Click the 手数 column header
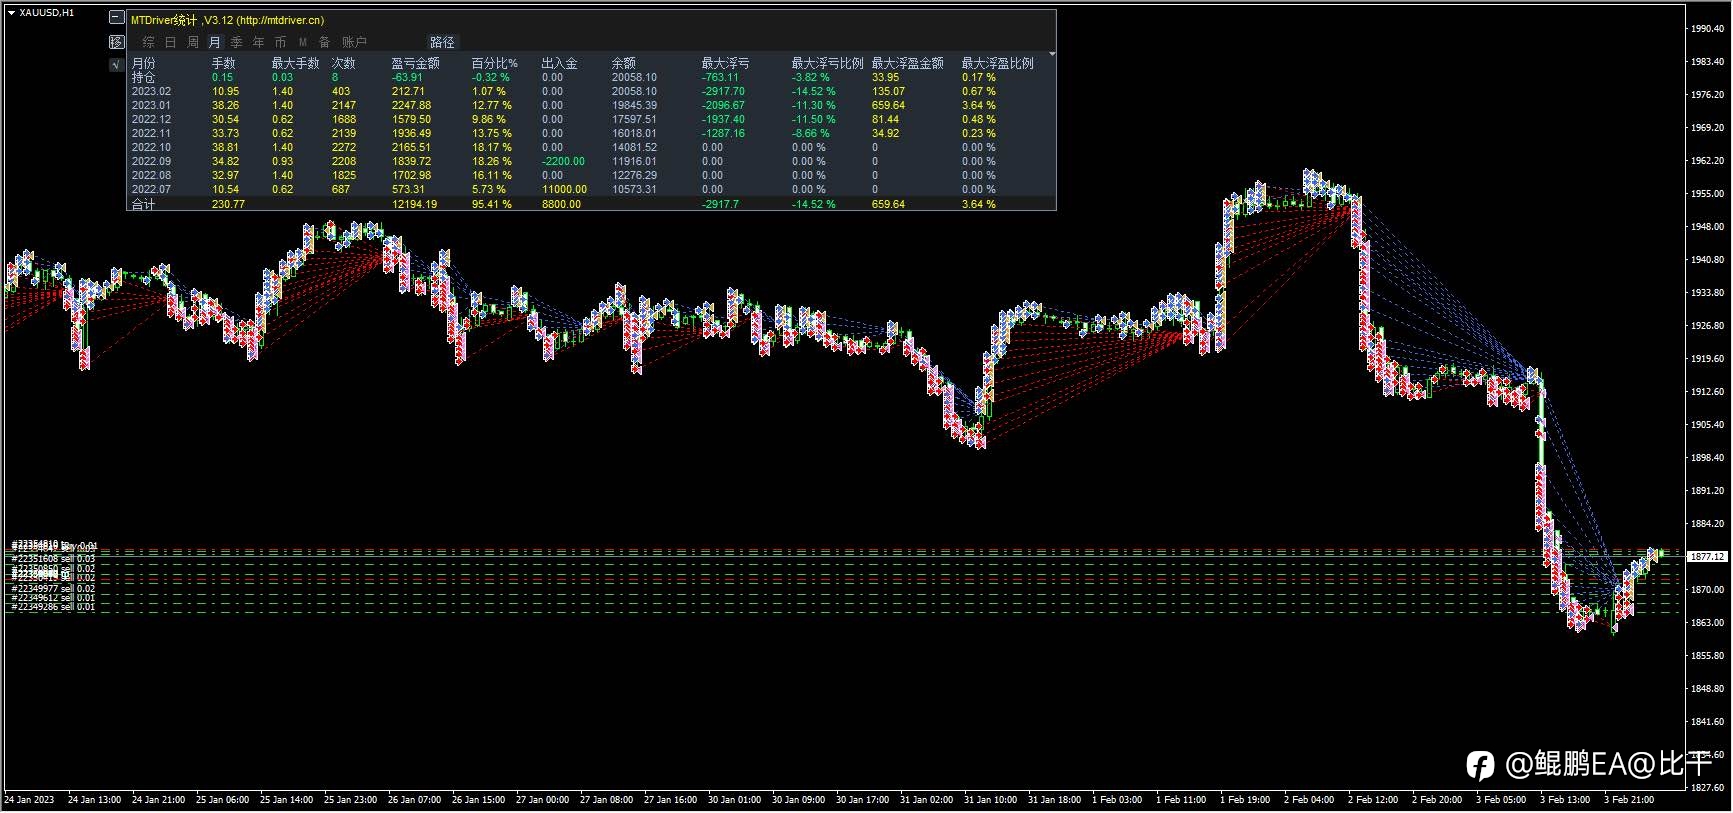This screenshot has height=813, width=1733. tap(224, 63)
